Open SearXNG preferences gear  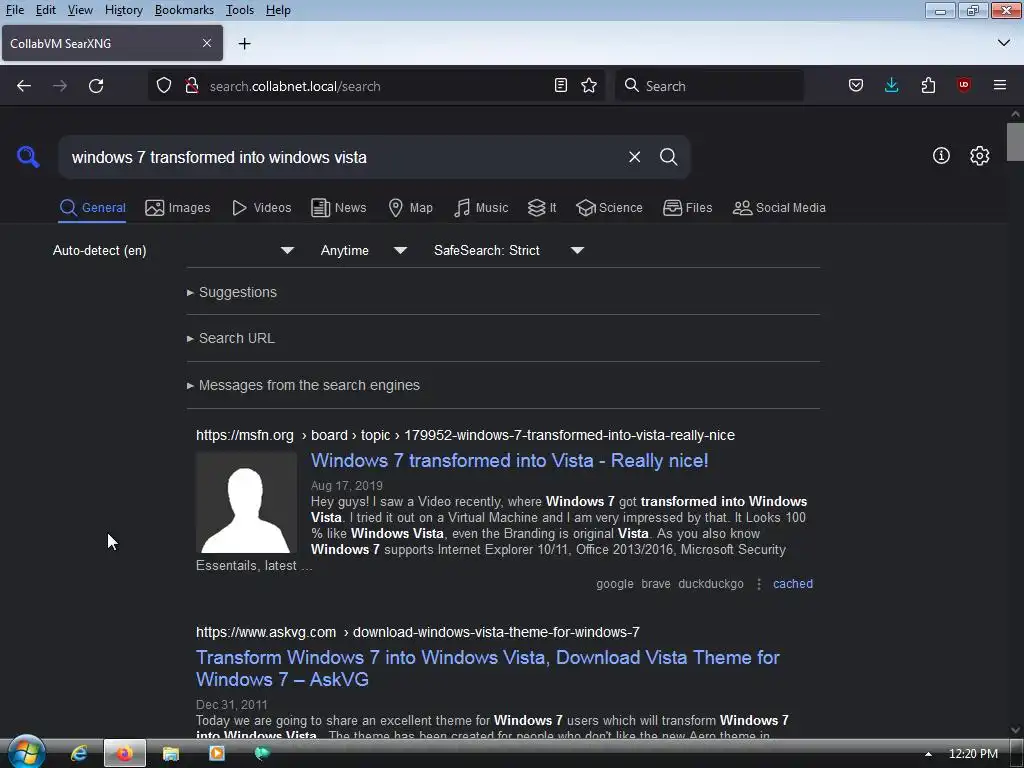tap(980, 155)
